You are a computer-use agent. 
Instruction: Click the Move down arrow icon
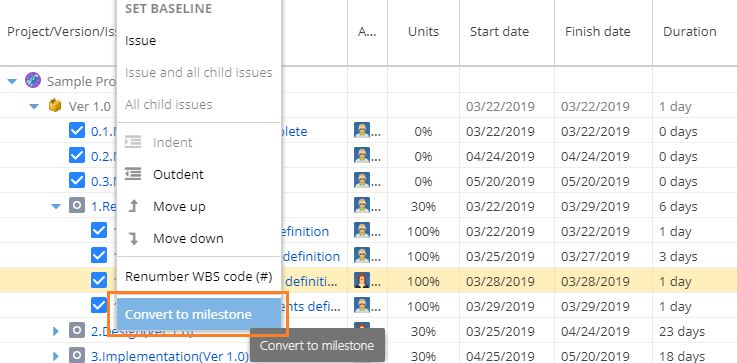[133, 238]
